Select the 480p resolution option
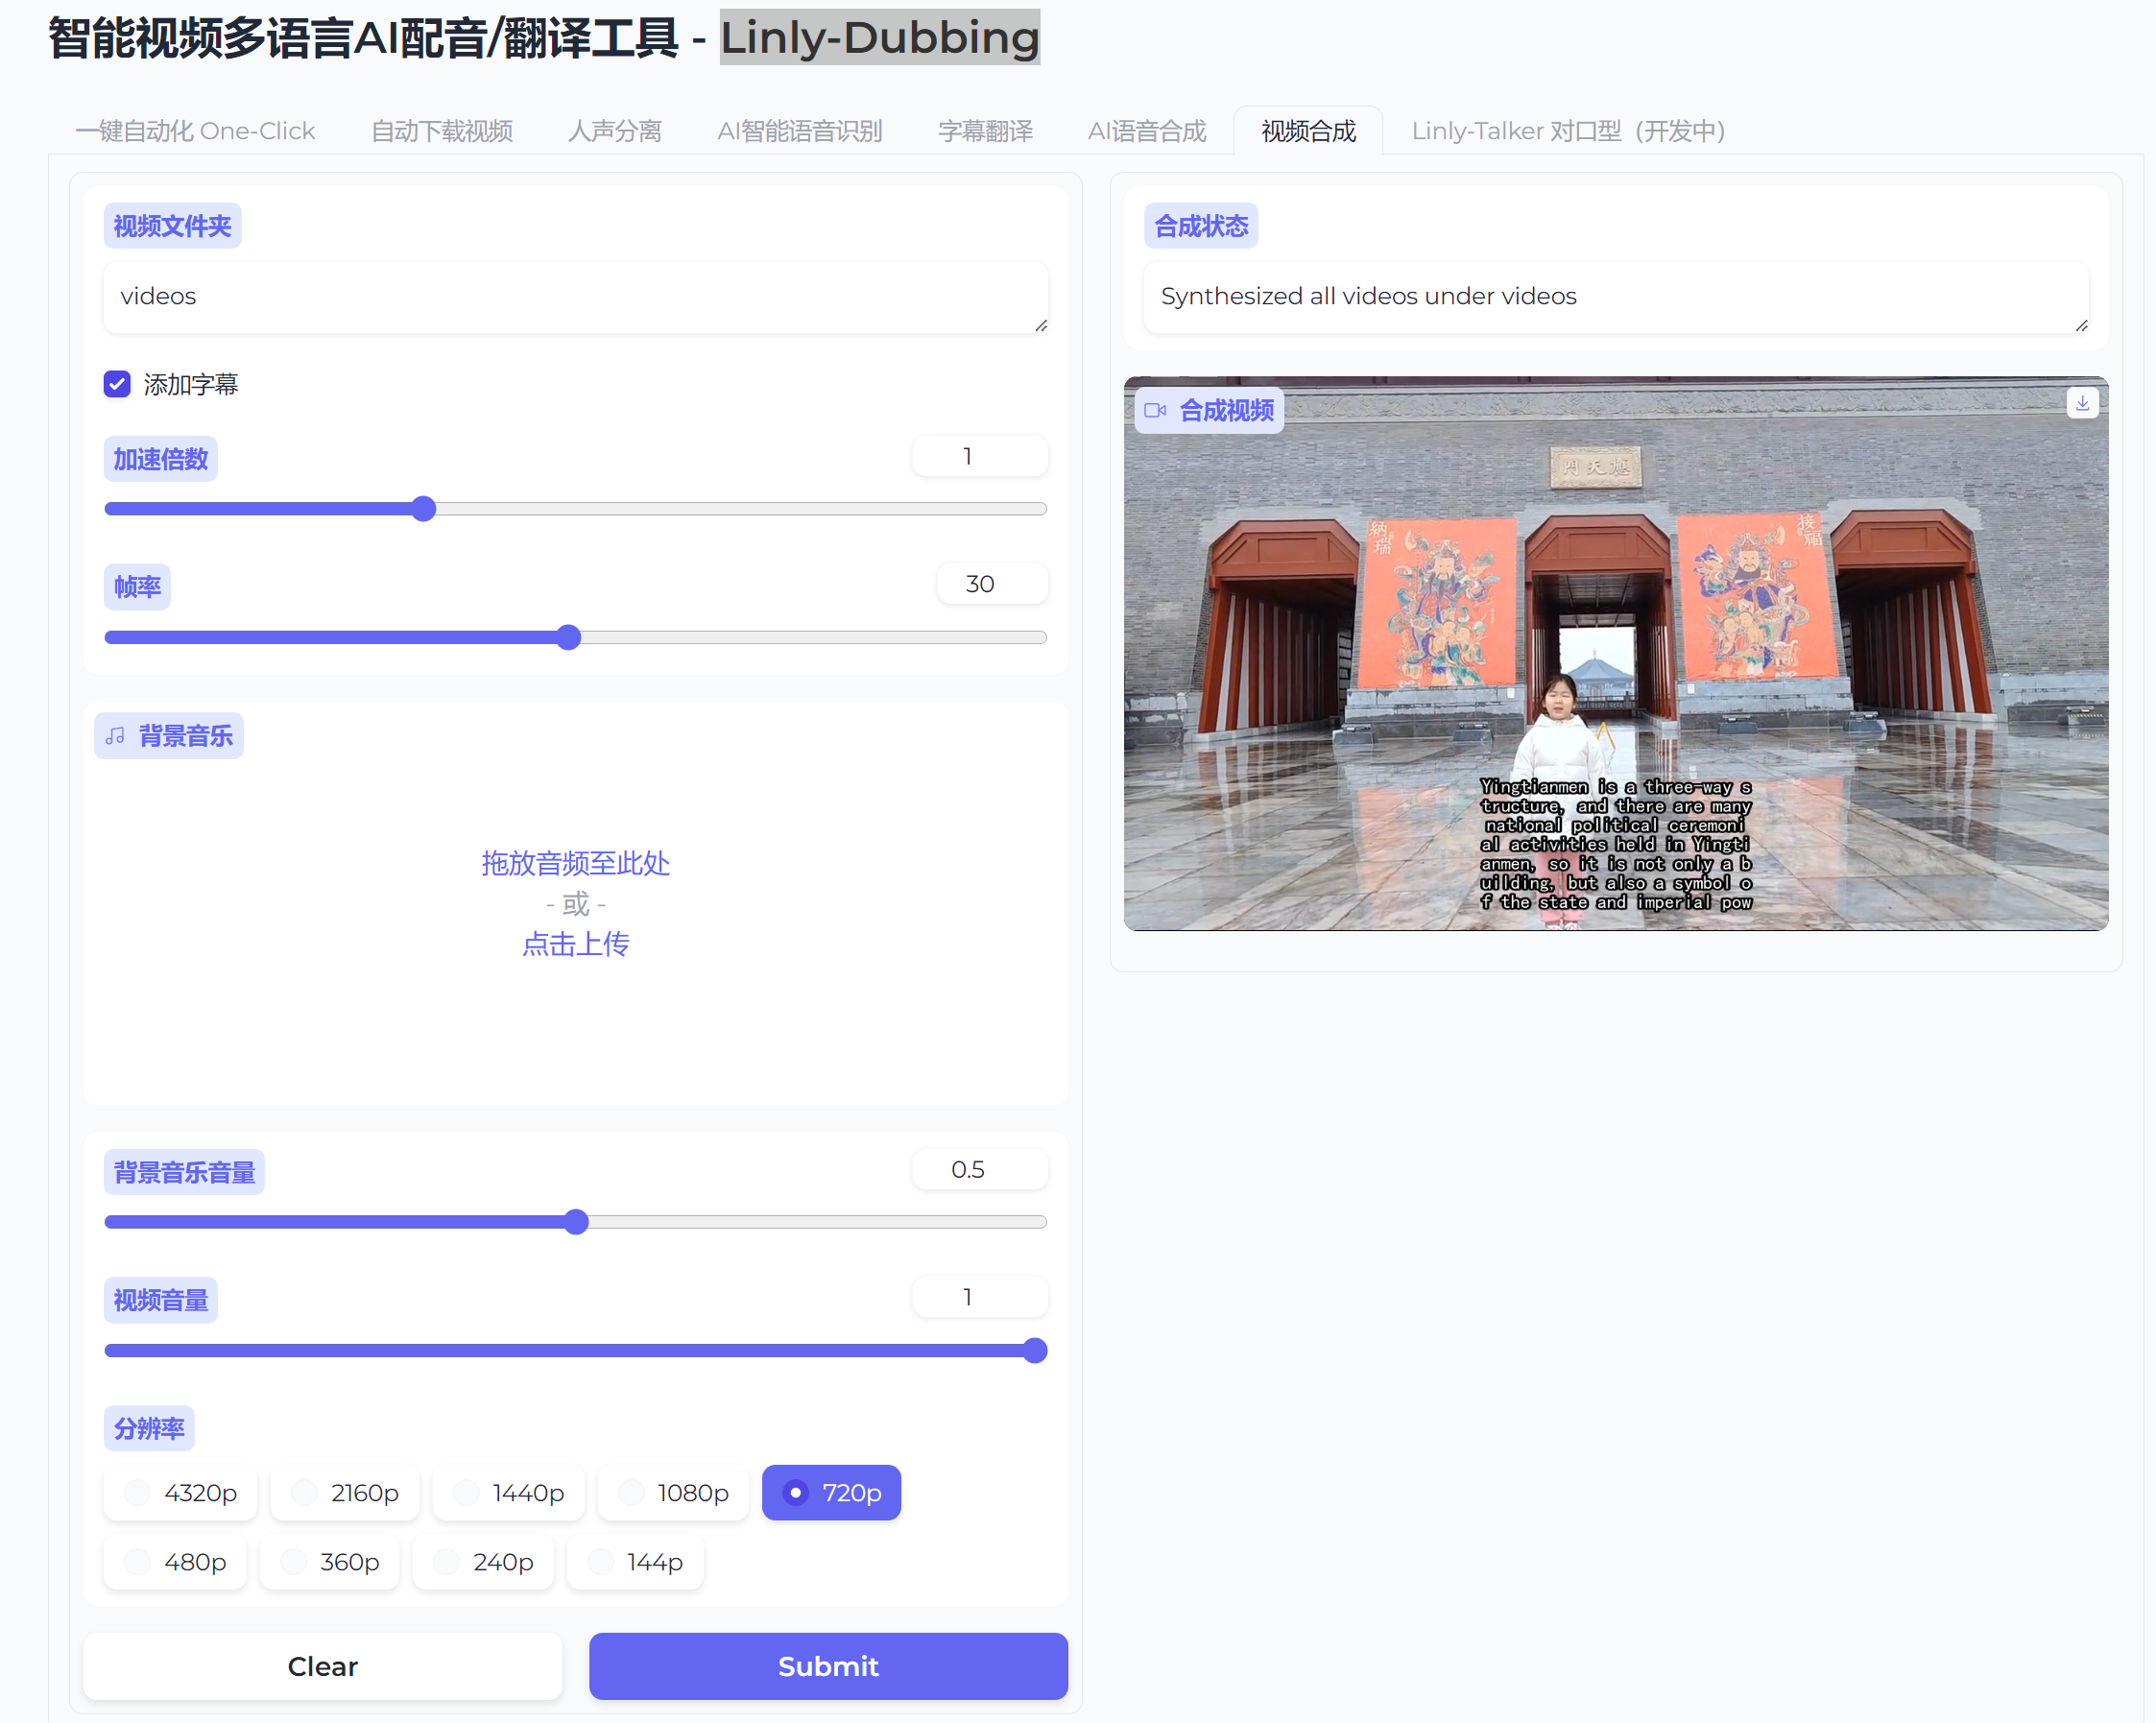The height and width of the screenshot is (1723, 2156). pyautogui.click(x=175, y=1561)
